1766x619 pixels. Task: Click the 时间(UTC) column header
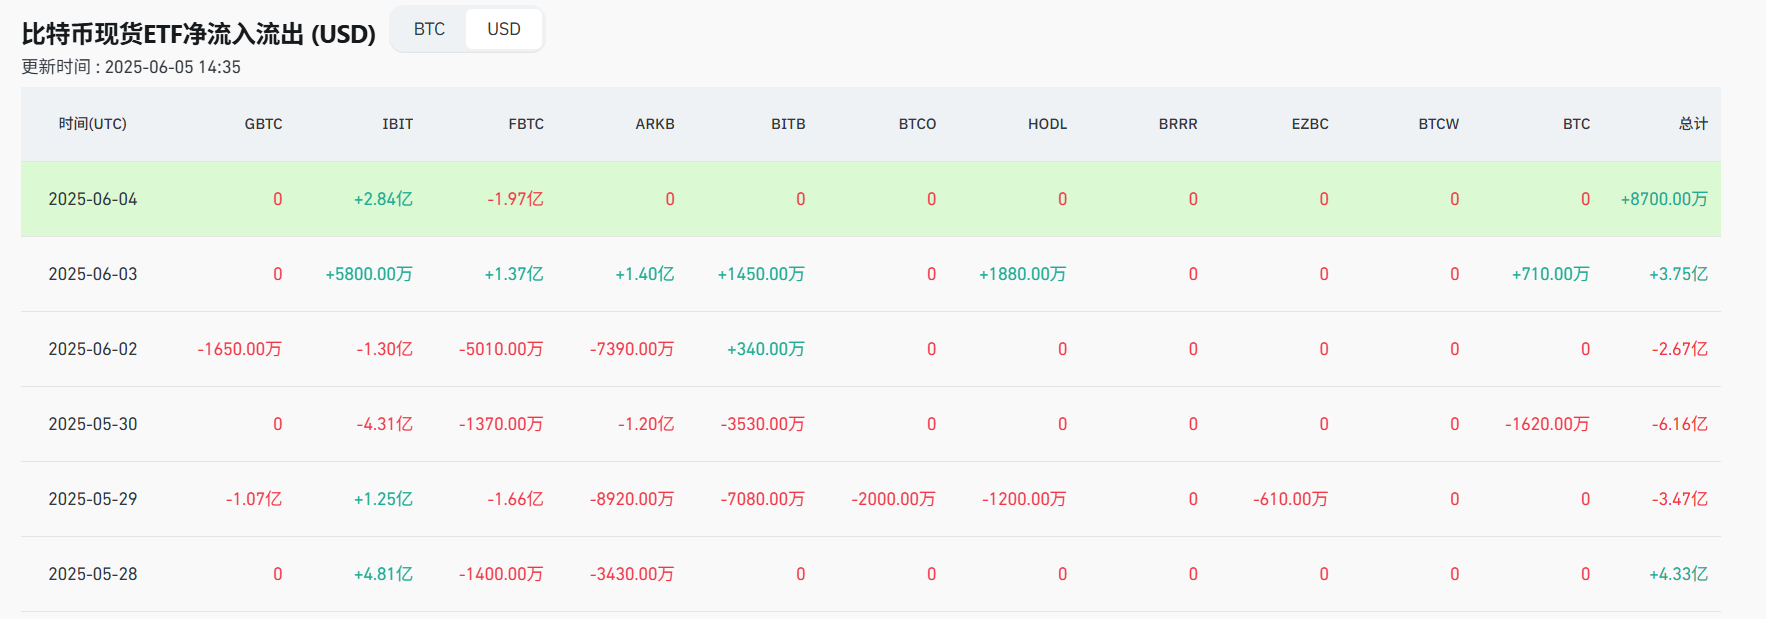92,124
